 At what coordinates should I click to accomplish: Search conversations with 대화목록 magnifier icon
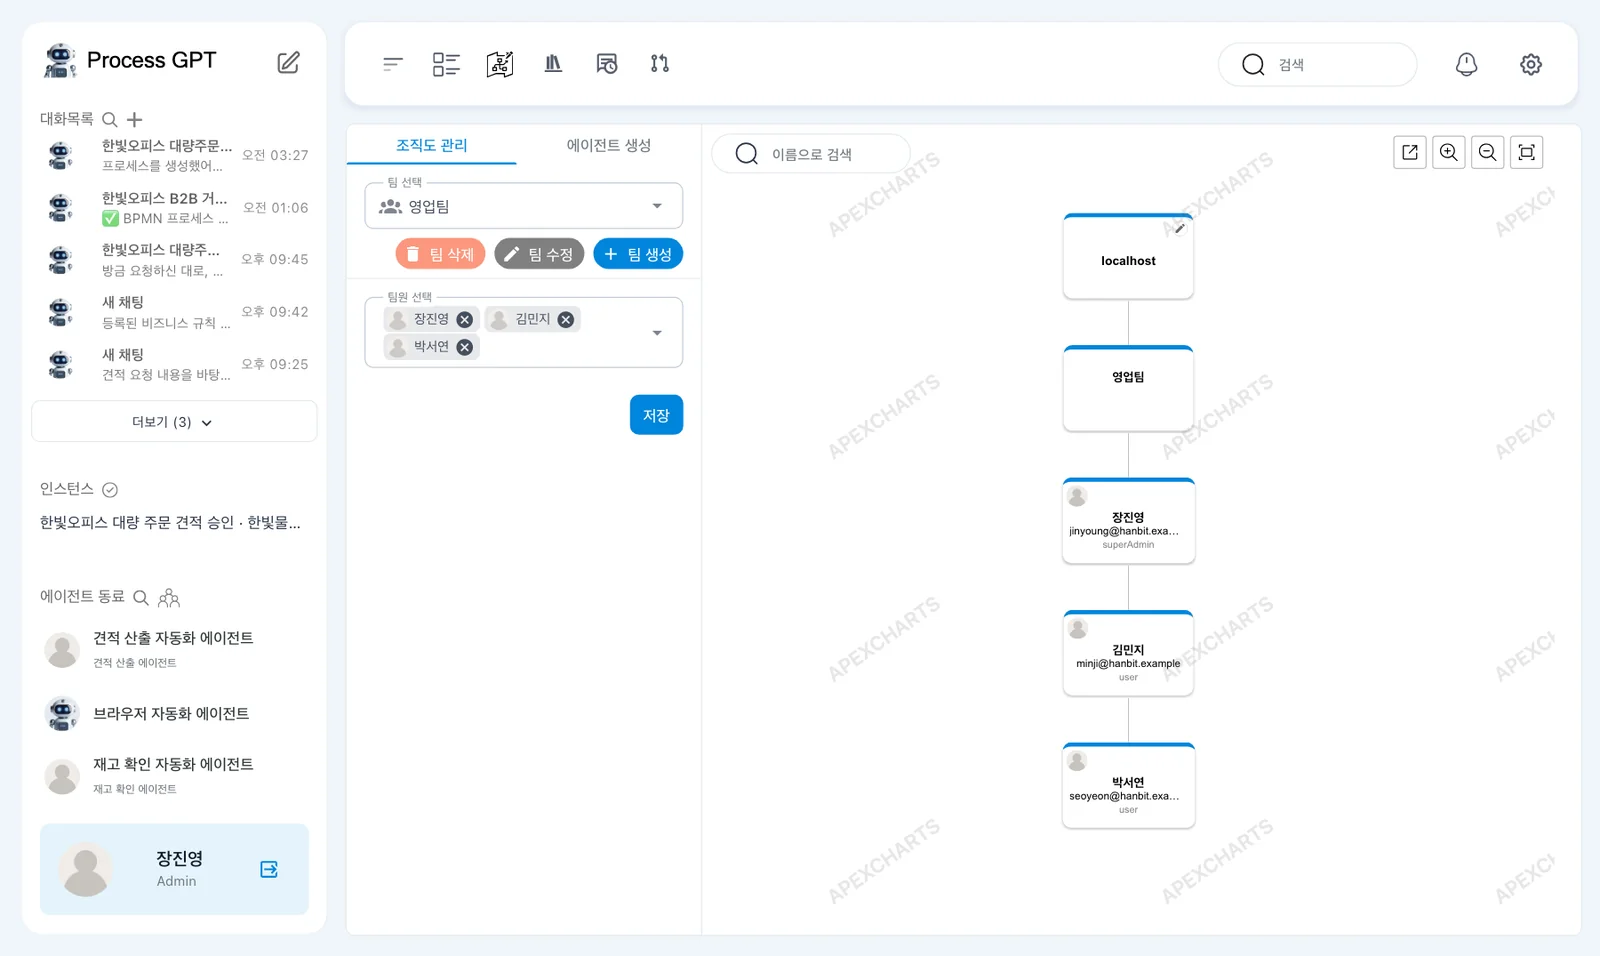pyautogui.click(x=110, y=119)
